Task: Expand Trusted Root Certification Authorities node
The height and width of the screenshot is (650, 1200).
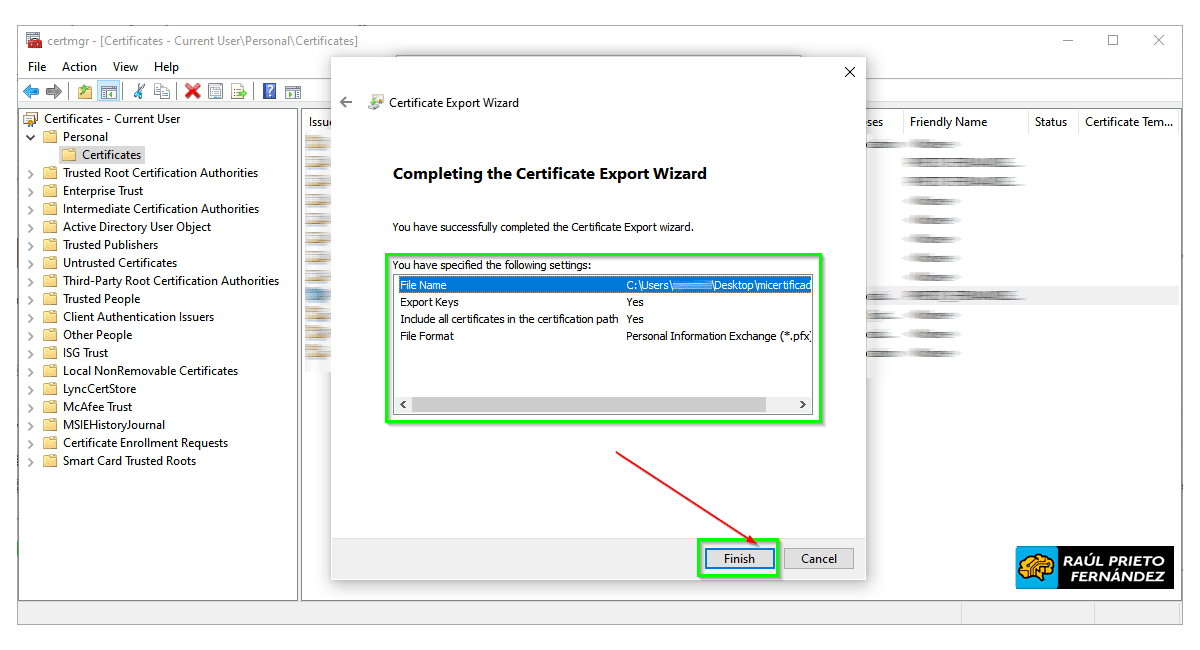Action: (31, 173)
